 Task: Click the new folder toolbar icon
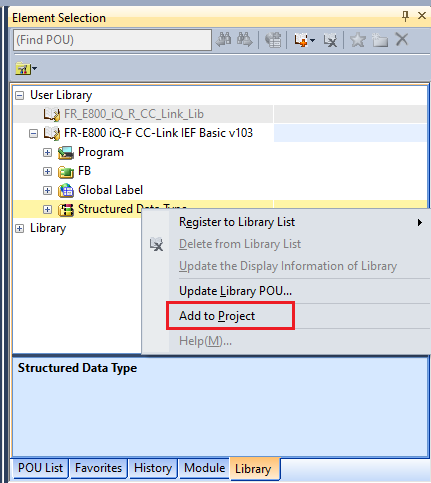pyautogui.click(x=380, y=40)
